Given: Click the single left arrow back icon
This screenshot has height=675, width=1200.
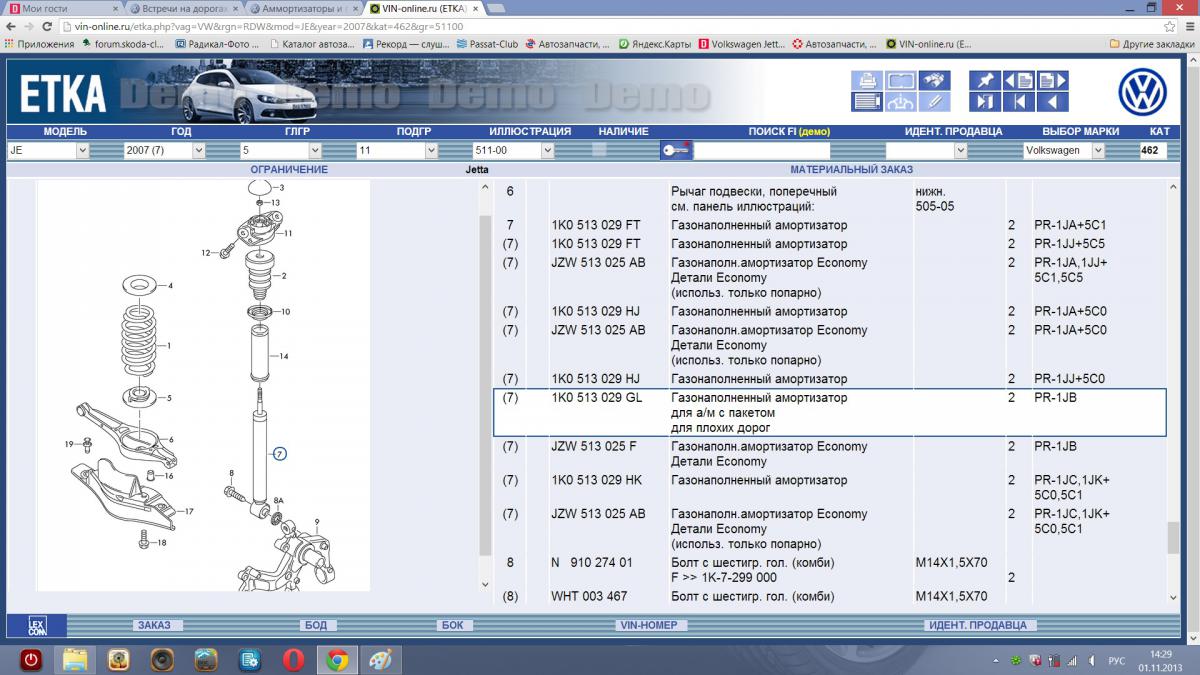Looking at the screenshot, I should pyautogui.click(x=1053, y=102).
